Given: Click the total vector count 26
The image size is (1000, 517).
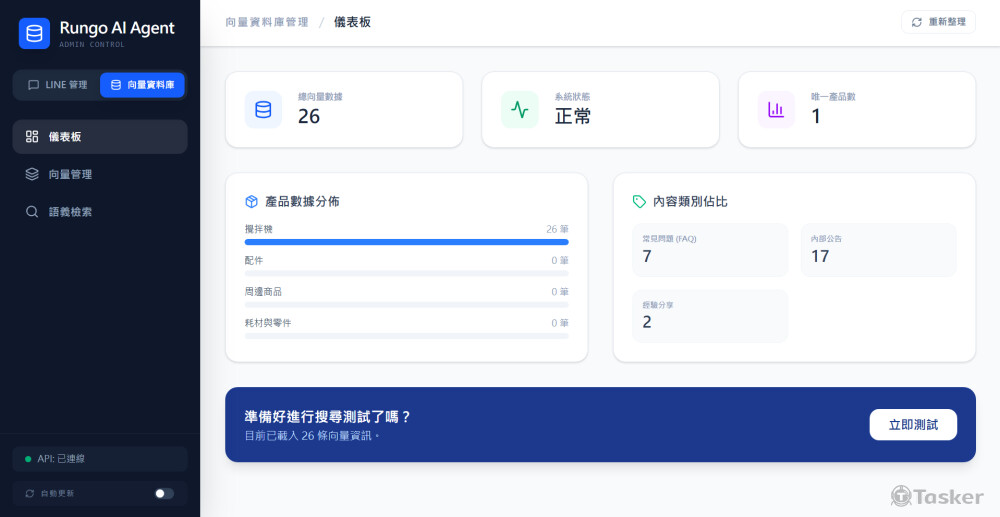Looking at the screenshot, I should pyautogui.click(x=309, y=116).
